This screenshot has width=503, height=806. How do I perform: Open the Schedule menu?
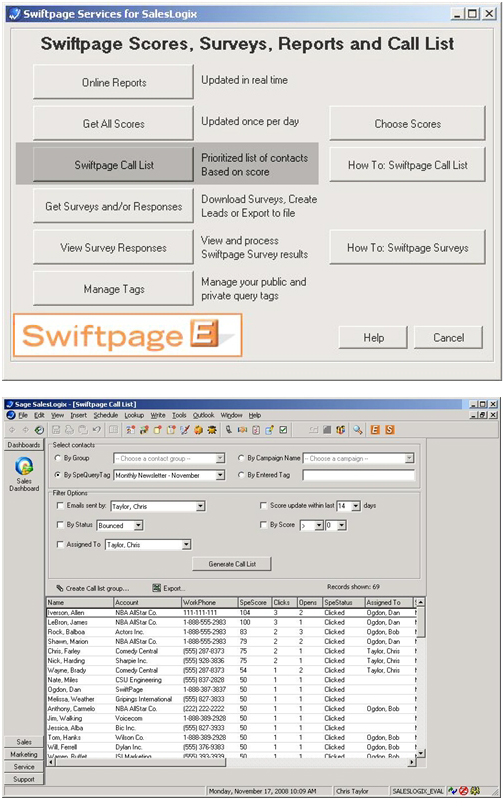coord(106,415)
